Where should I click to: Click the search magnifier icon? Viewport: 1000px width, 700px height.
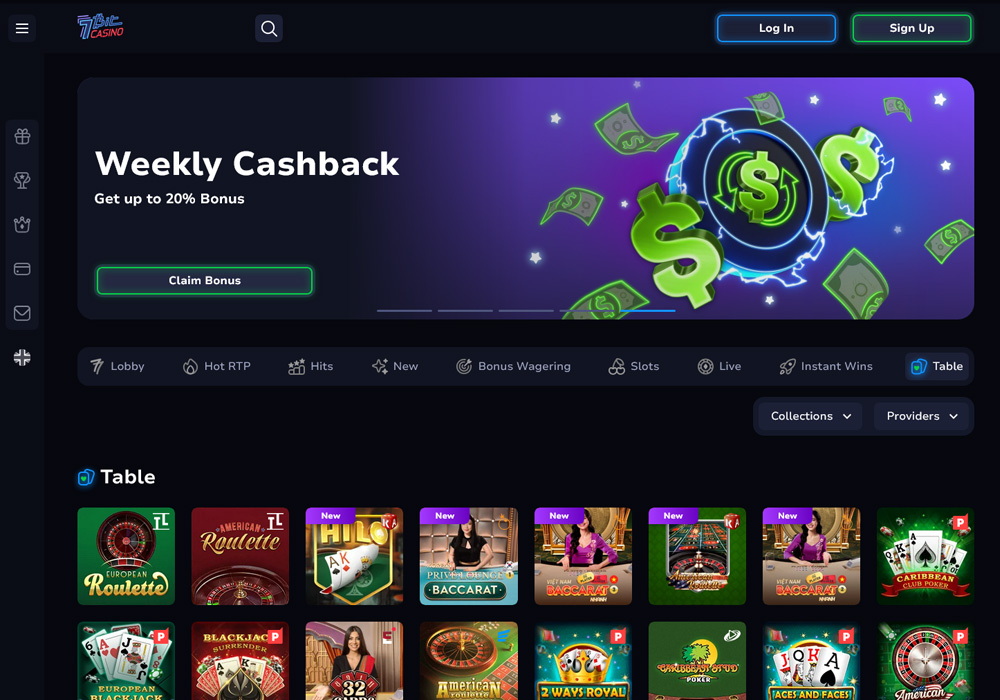click(x=268, y=28)
